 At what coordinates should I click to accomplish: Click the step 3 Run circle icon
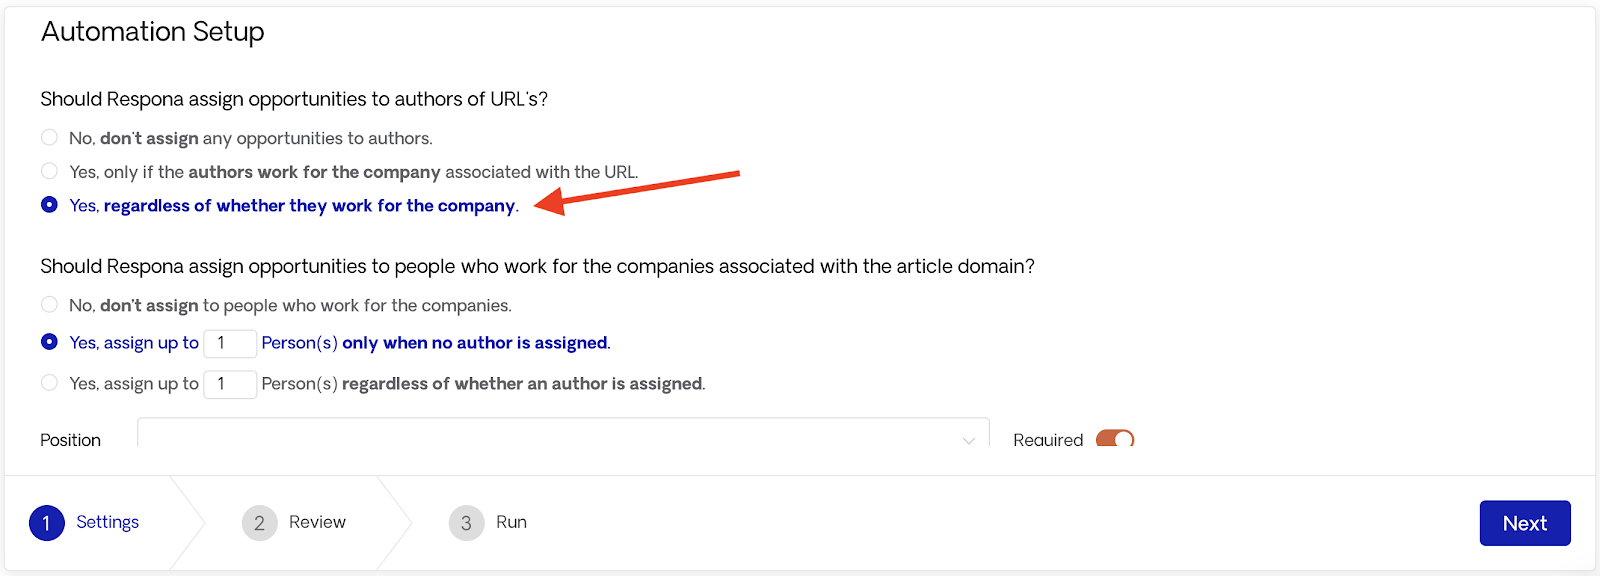pyautogui.click(x=466, y=523)
